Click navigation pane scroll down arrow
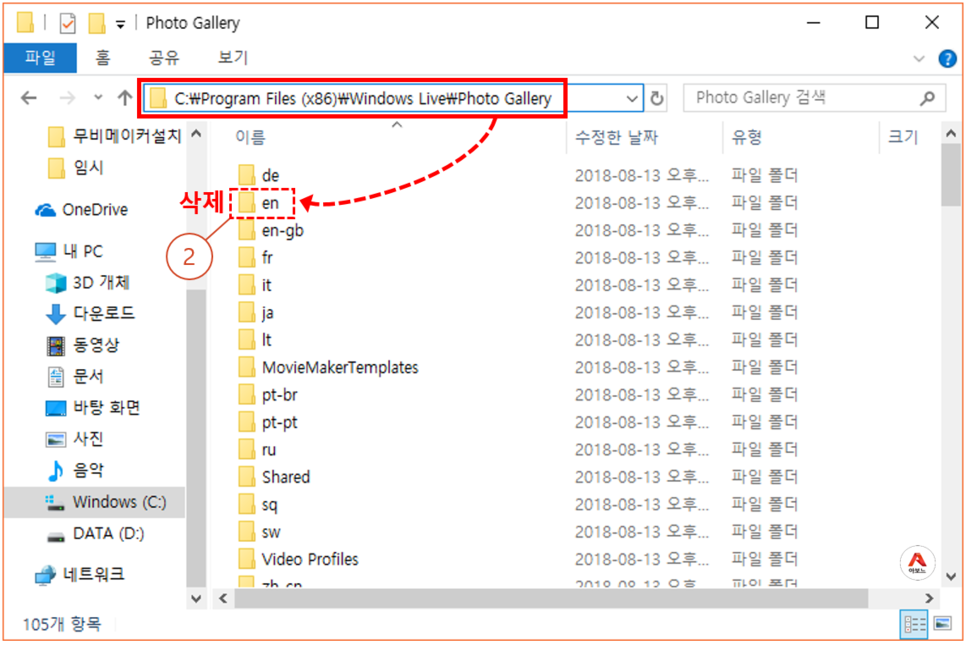 196,598
